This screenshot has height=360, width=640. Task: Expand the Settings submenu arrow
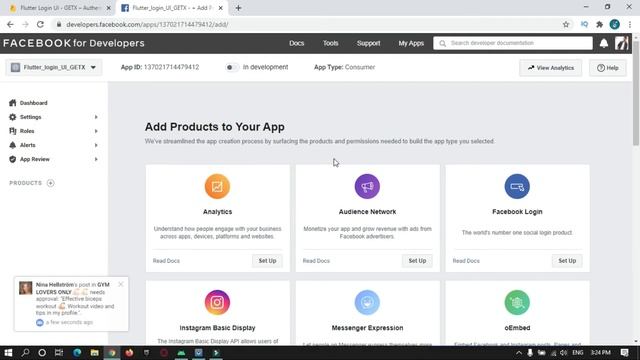(x=96, y=117)
